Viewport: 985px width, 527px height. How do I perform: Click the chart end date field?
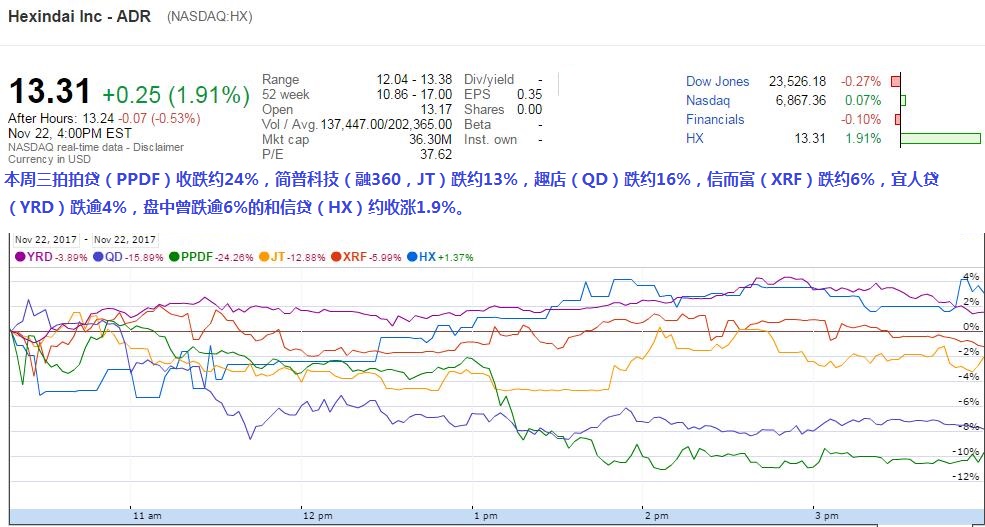tap(125, 239)
